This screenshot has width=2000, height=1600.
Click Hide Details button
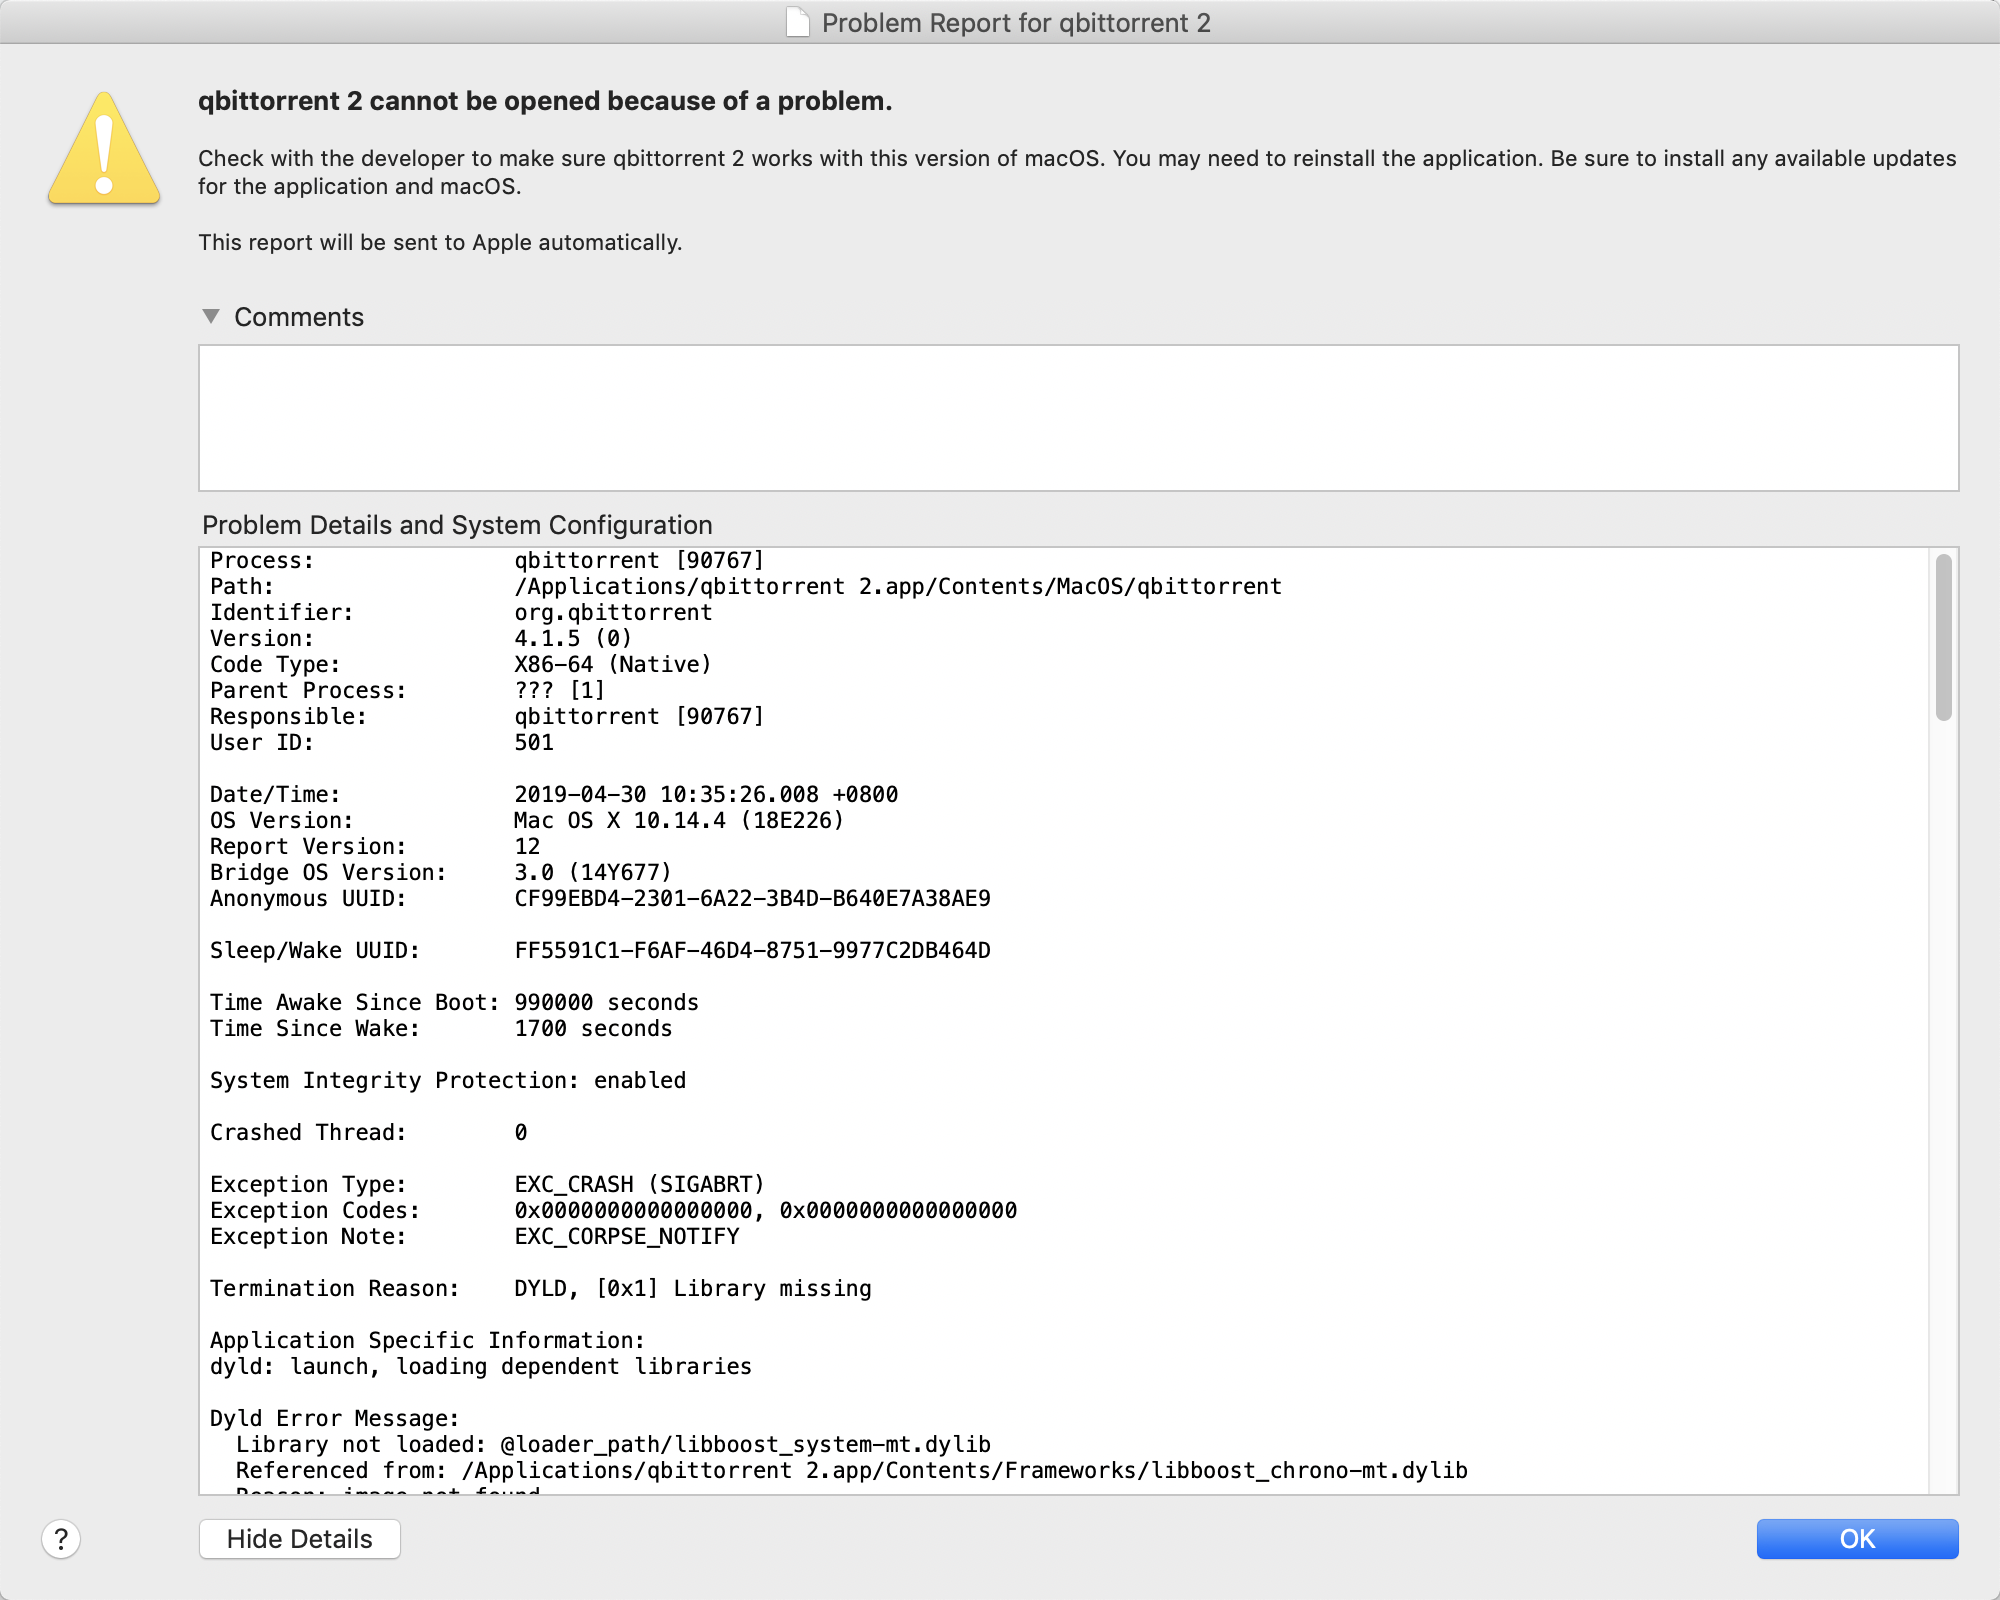click(x=300, y=1539)
